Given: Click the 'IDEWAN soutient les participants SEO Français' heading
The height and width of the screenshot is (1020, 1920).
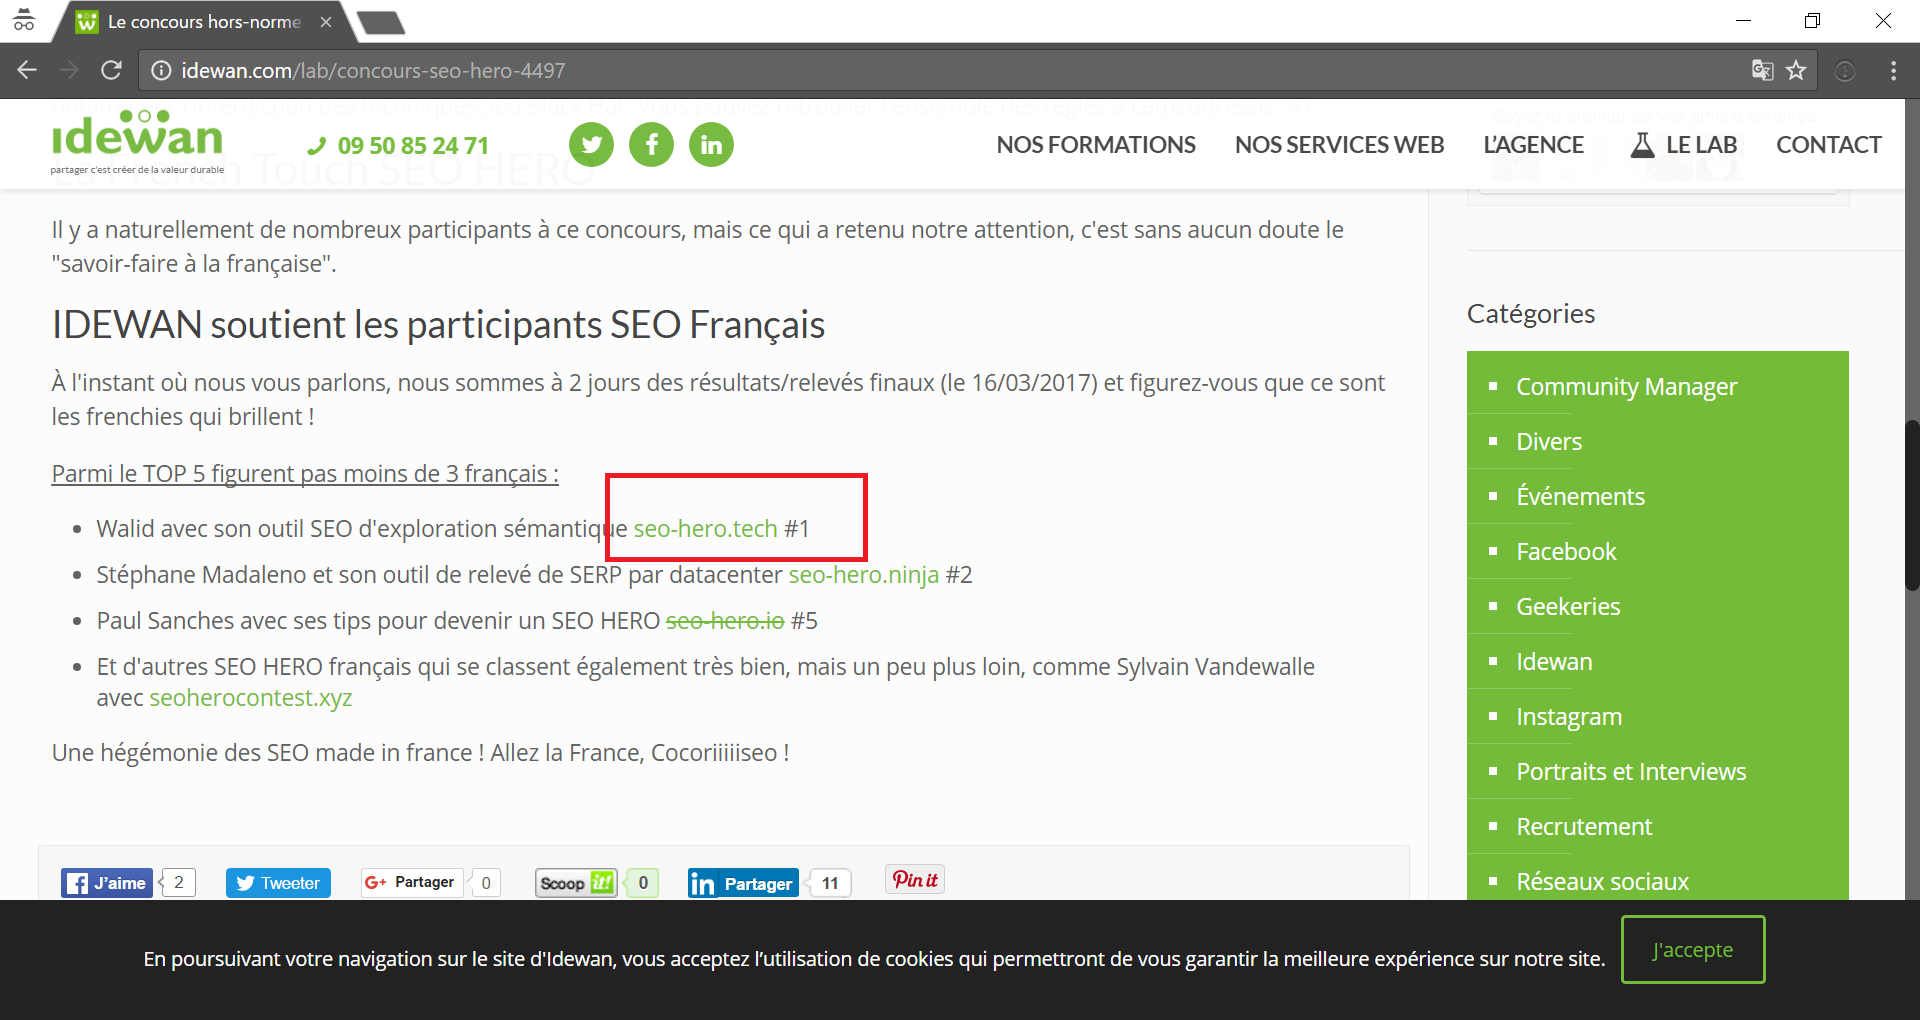Looking at the screenshot, I should click(x=438, y=324).
